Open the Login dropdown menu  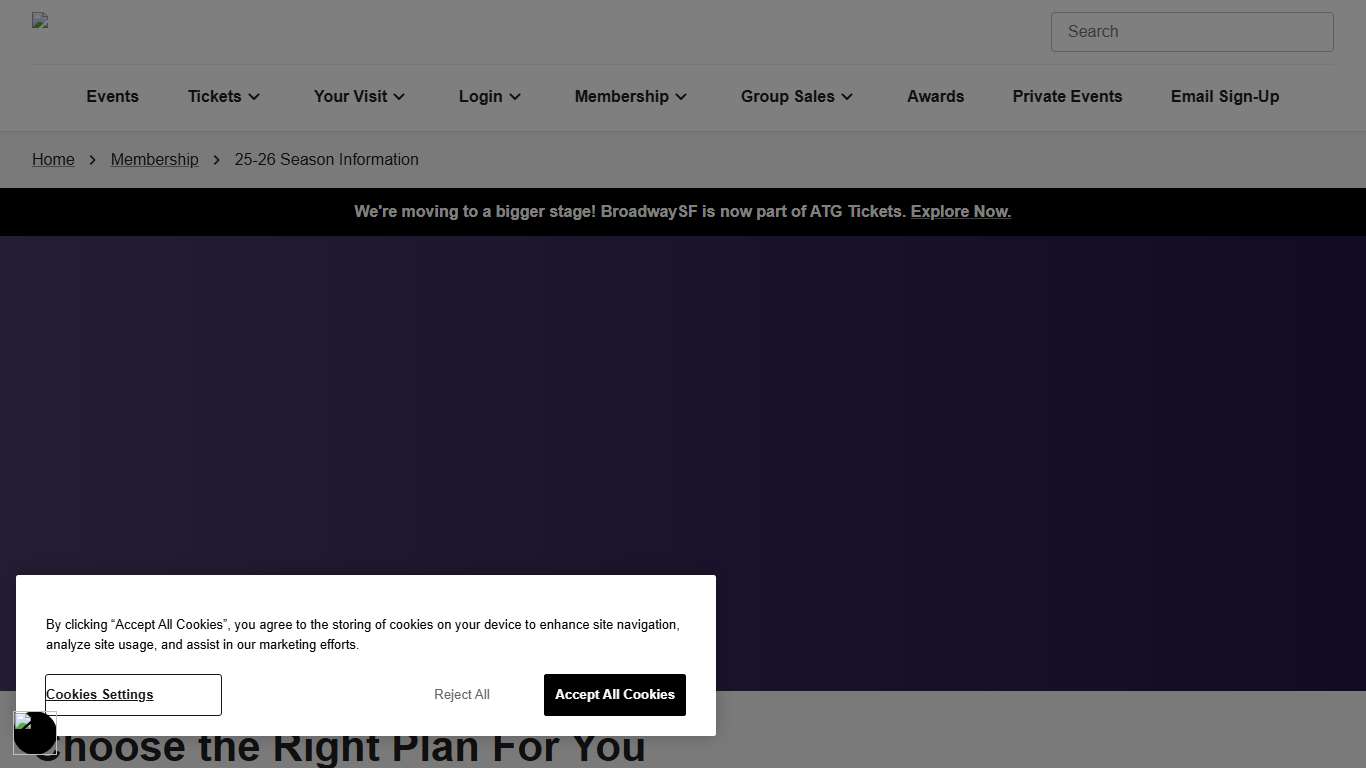[490, 97]
